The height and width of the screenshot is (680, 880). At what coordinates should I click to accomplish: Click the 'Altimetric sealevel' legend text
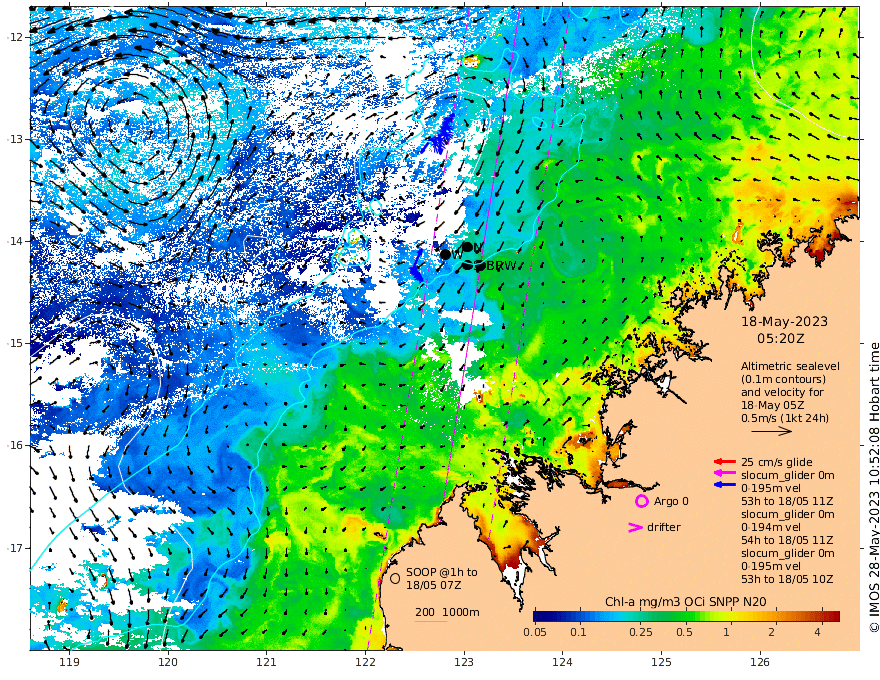pos(790,366)
